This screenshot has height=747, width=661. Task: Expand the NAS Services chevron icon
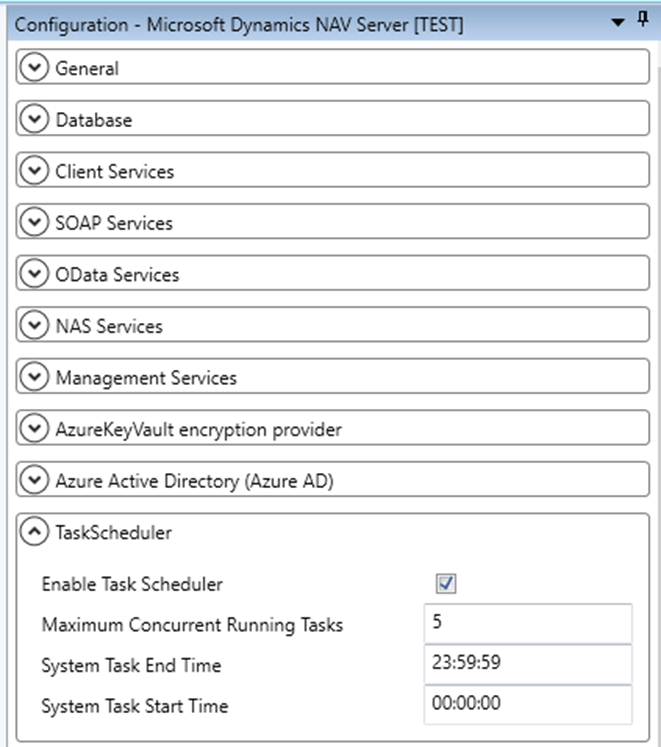pos(34,325)
